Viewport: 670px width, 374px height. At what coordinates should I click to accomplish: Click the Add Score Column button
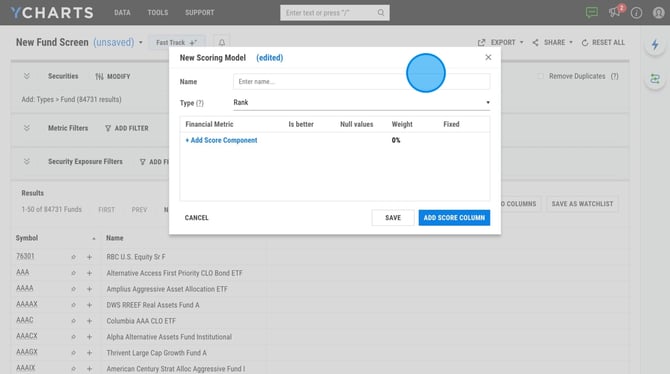454,218
